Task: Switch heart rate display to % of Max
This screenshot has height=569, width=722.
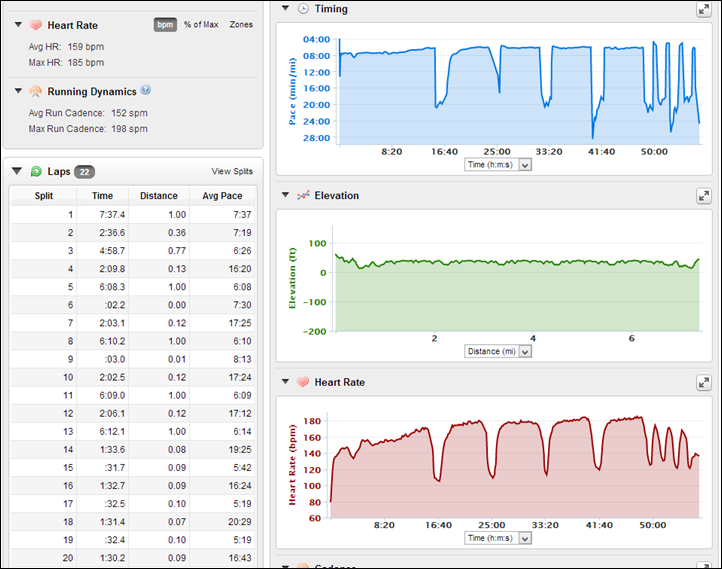Action: (201, 24)
